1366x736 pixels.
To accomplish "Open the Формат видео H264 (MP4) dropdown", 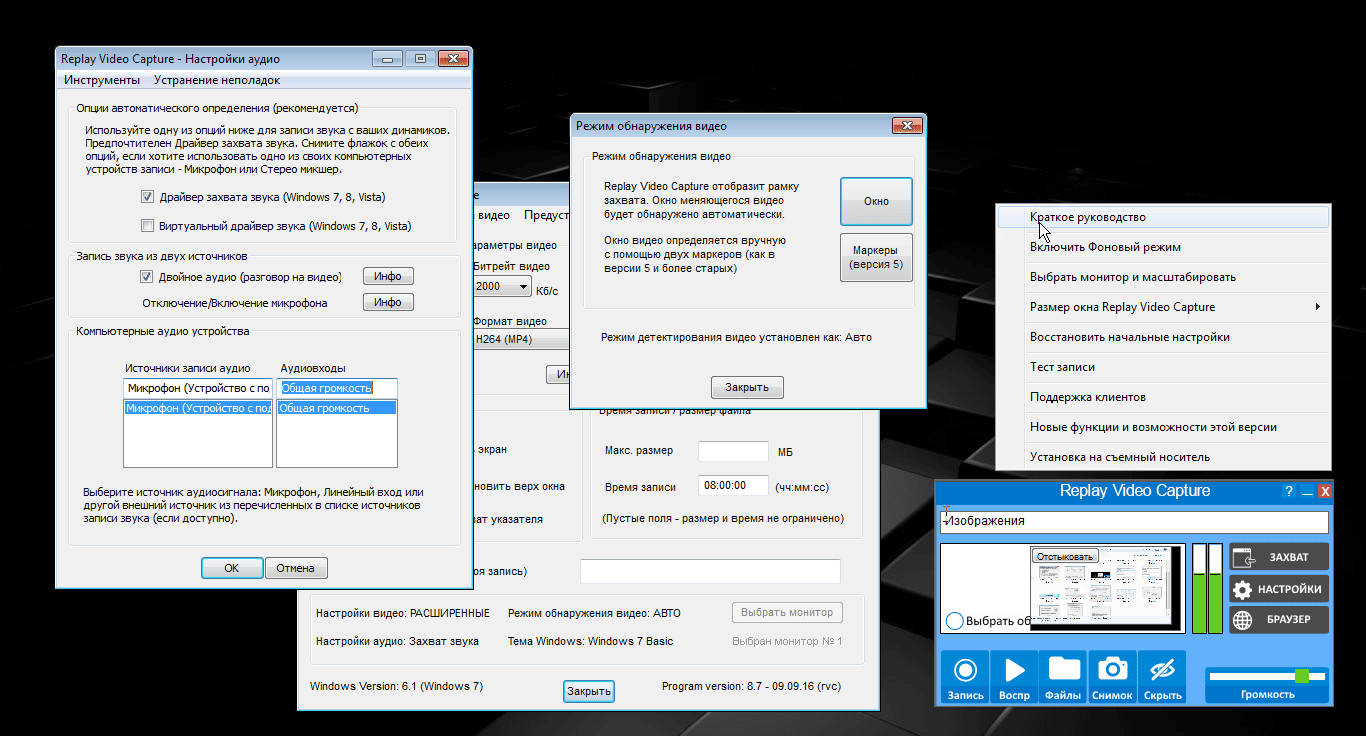I will point(520,340).
